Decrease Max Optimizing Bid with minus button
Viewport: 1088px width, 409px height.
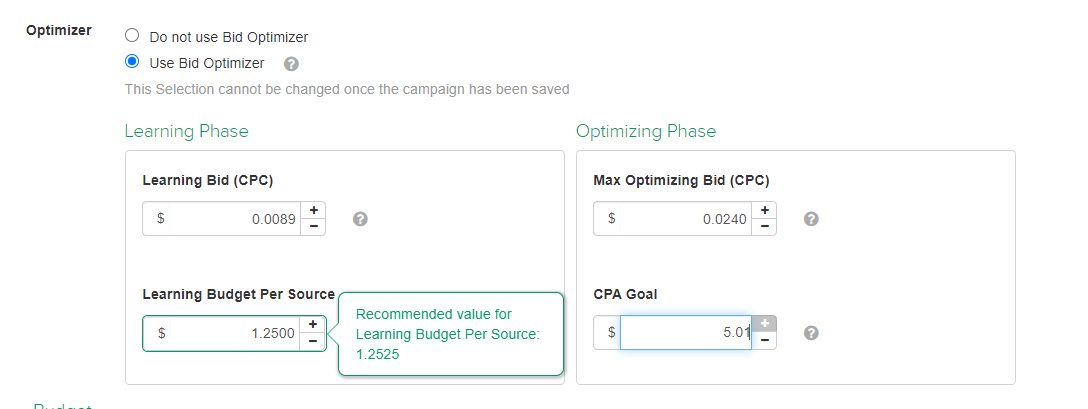pos(765,227)
